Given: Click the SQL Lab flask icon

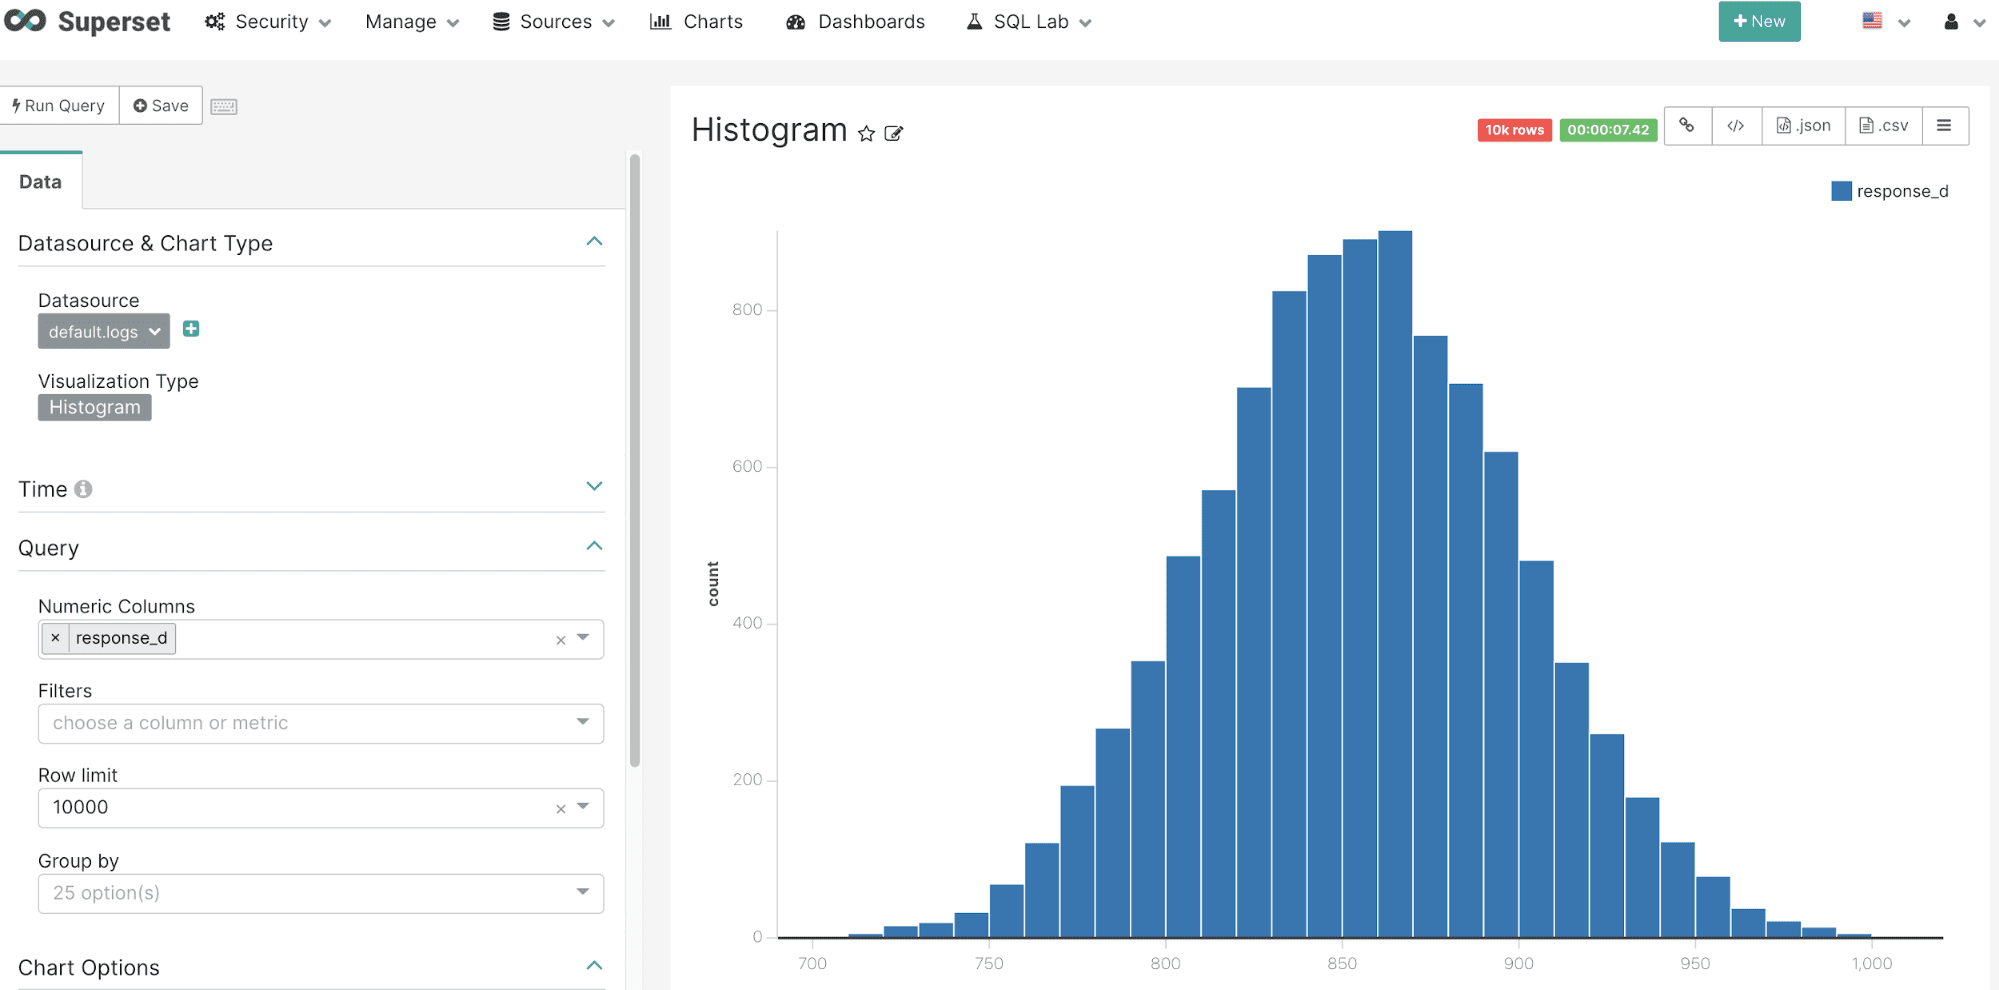Looking at the screenshot, I should click(x=974, y=22).
